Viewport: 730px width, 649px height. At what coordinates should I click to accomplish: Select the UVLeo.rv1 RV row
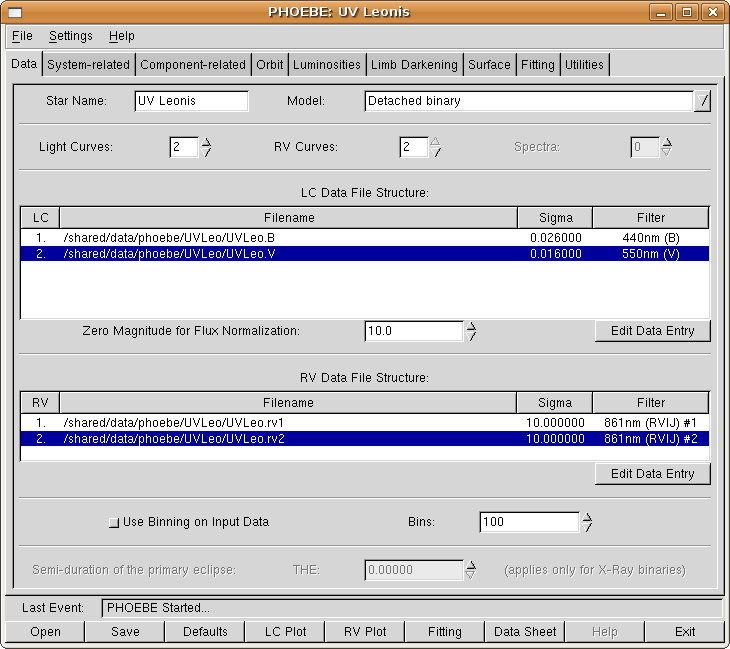365,422
